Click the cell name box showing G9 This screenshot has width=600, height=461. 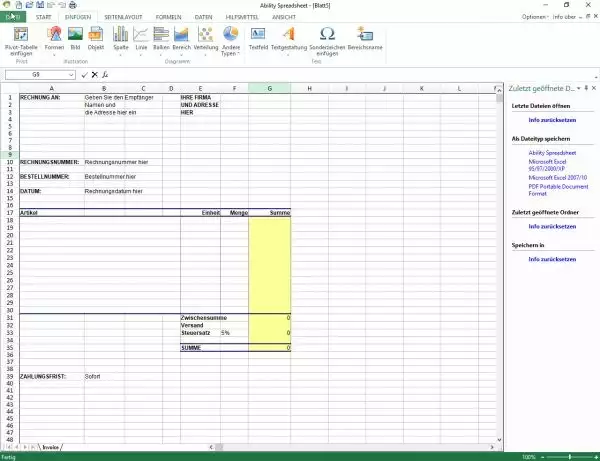(x=35, y=74)
